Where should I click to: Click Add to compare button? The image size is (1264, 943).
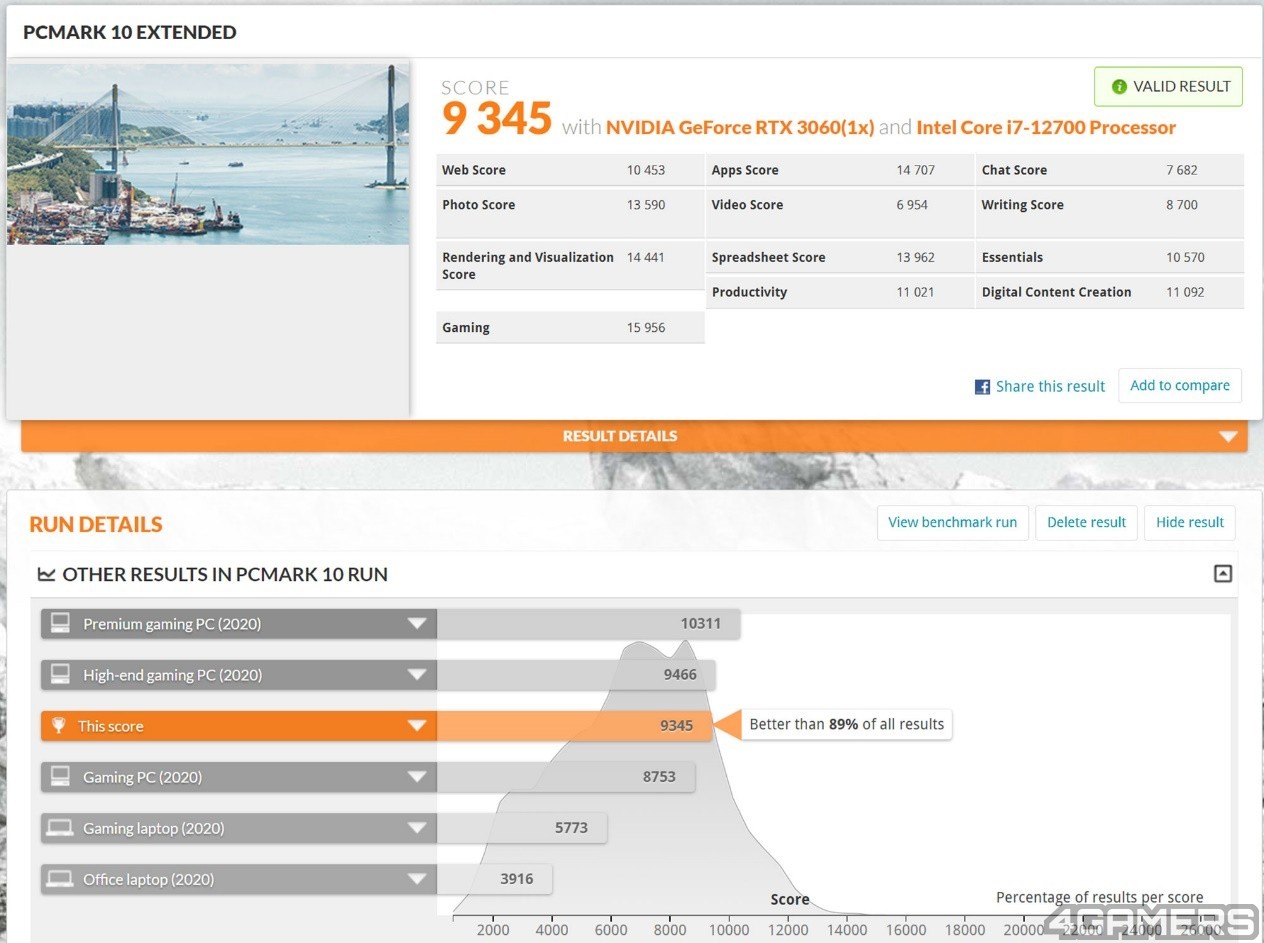(x=1180, y=386)
